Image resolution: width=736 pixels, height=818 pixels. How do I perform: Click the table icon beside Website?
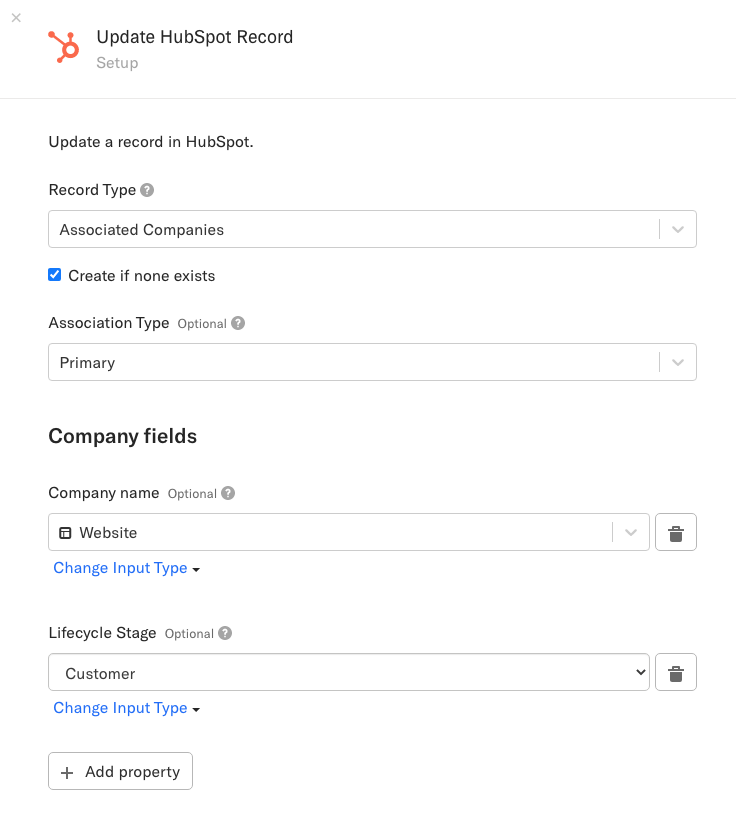(66, 533)
